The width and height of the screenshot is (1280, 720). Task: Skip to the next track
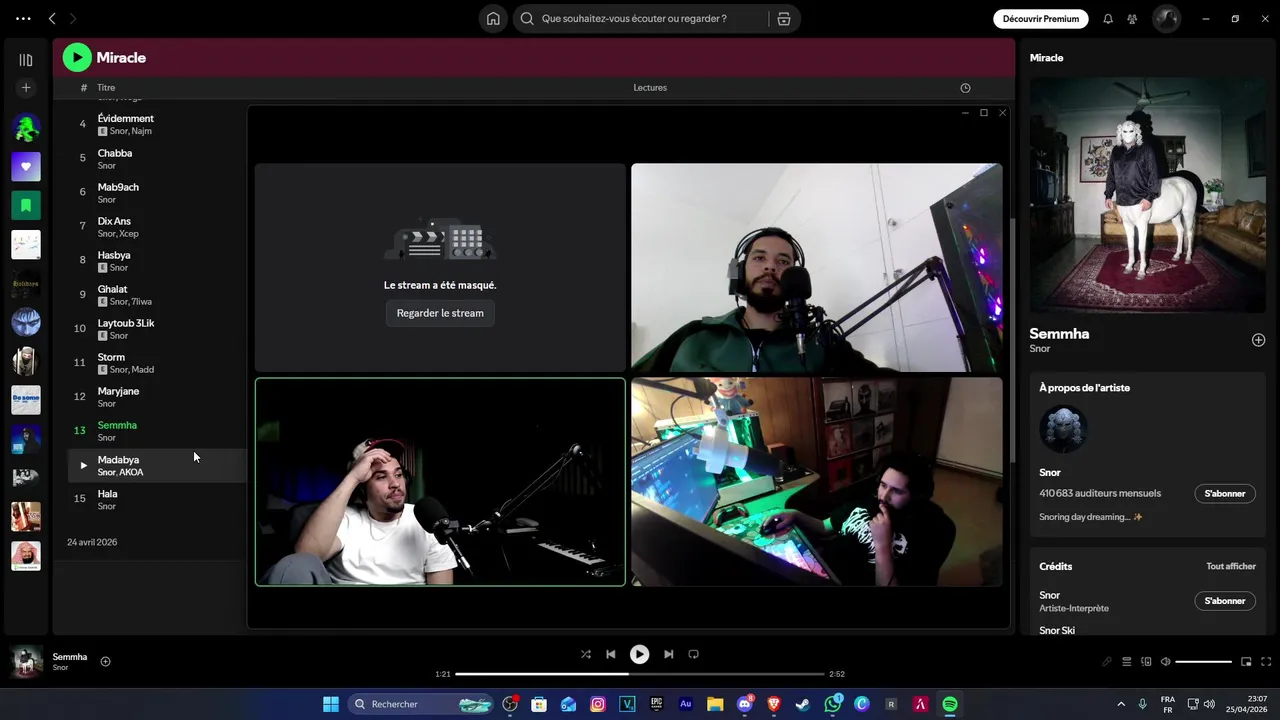[668, 654]
